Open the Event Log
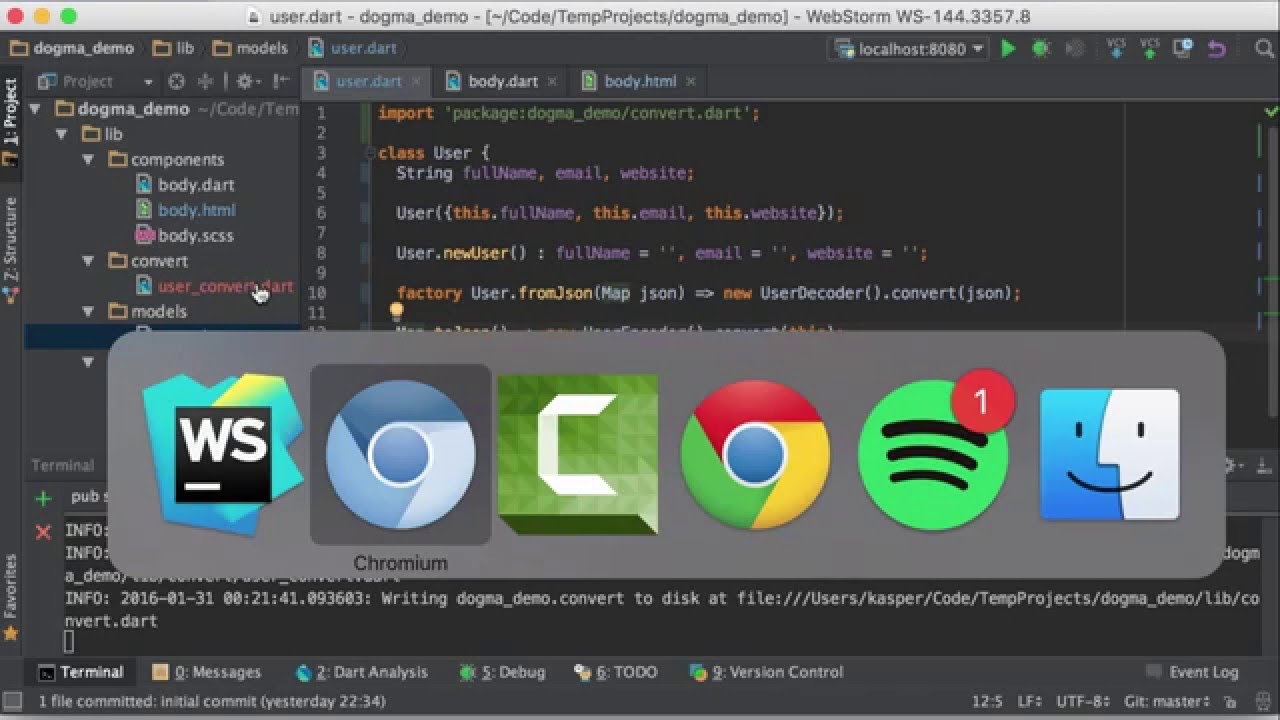 1191,672
